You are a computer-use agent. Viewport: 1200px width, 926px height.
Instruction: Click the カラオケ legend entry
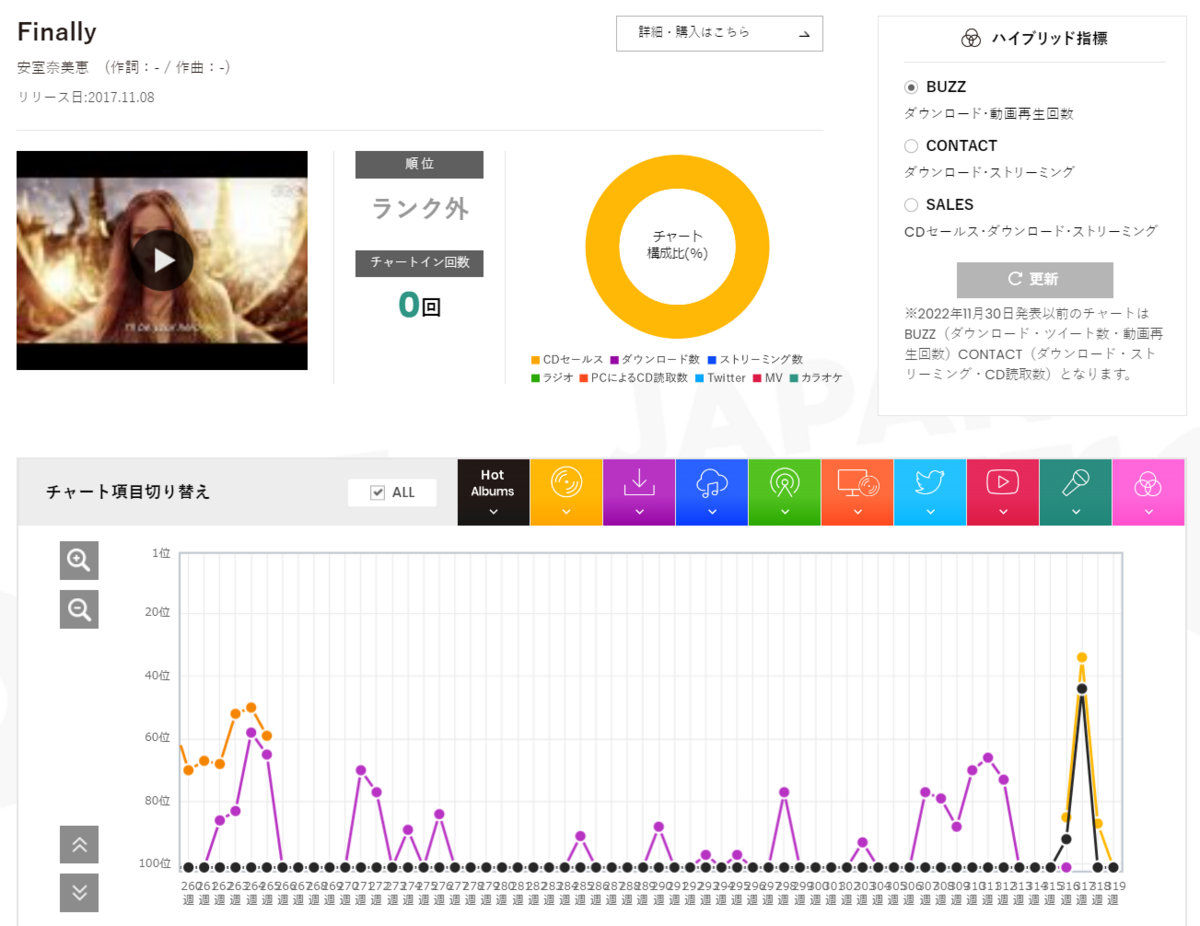click(816, 378)
